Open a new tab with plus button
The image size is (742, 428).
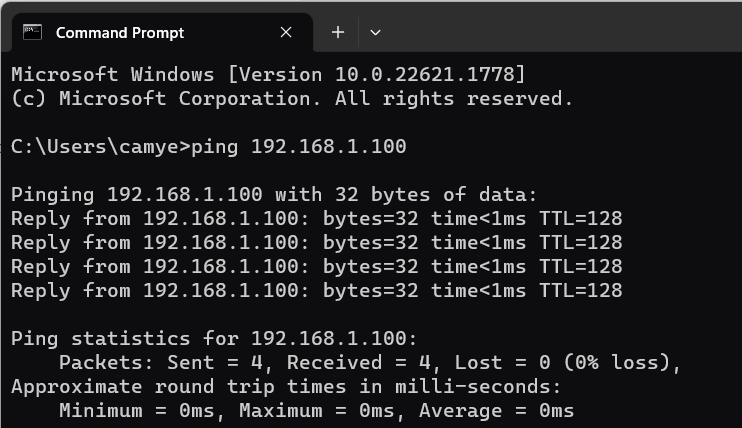[x=338, y=32]
